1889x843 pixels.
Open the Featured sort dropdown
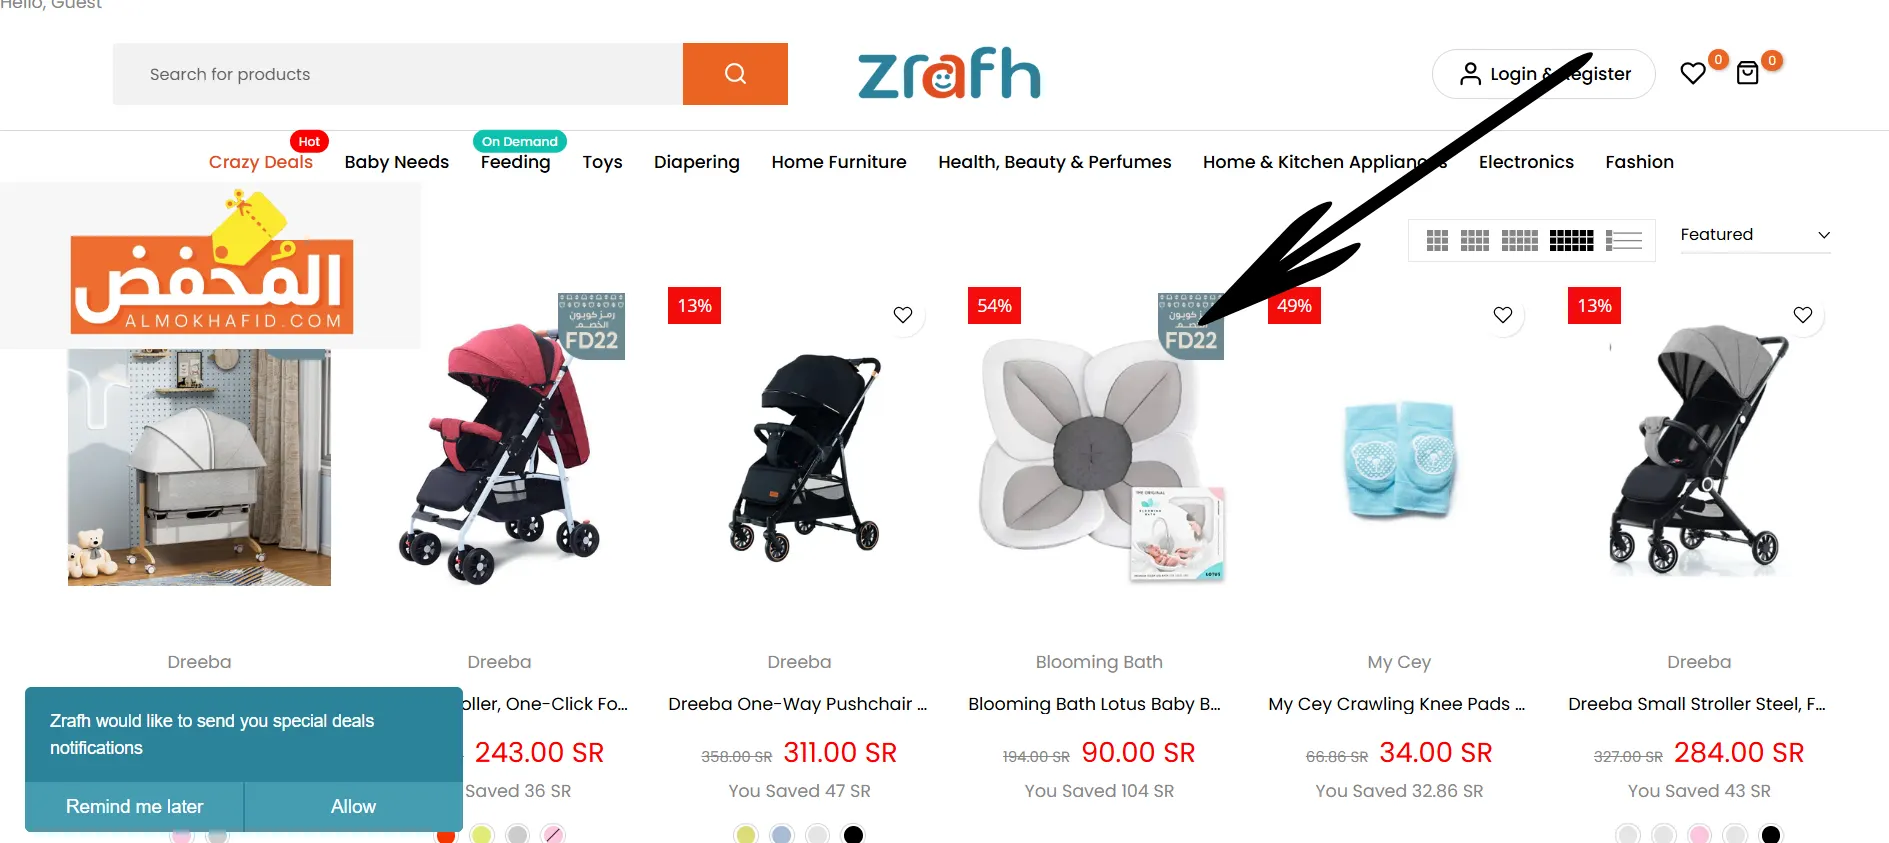[1755, 235]
